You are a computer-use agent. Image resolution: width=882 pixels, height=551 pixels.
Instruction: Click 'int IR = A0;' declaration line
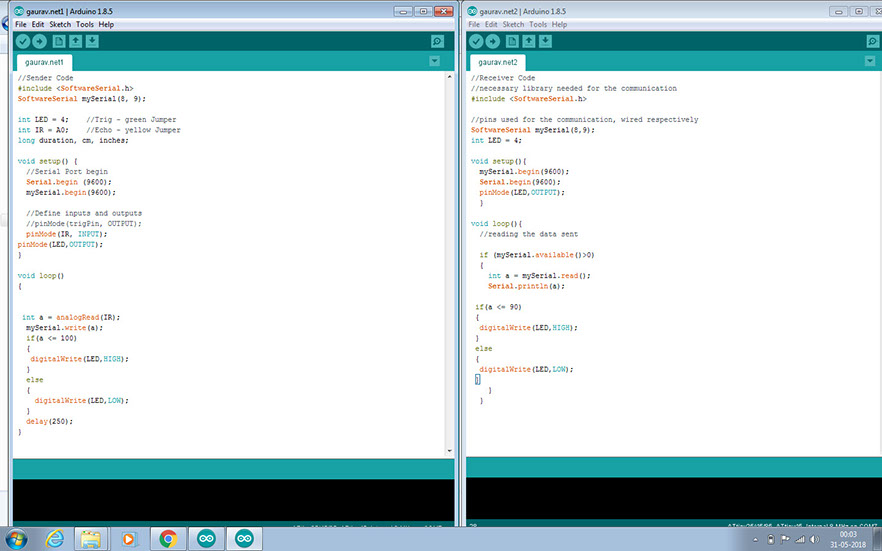pos(43,130)
